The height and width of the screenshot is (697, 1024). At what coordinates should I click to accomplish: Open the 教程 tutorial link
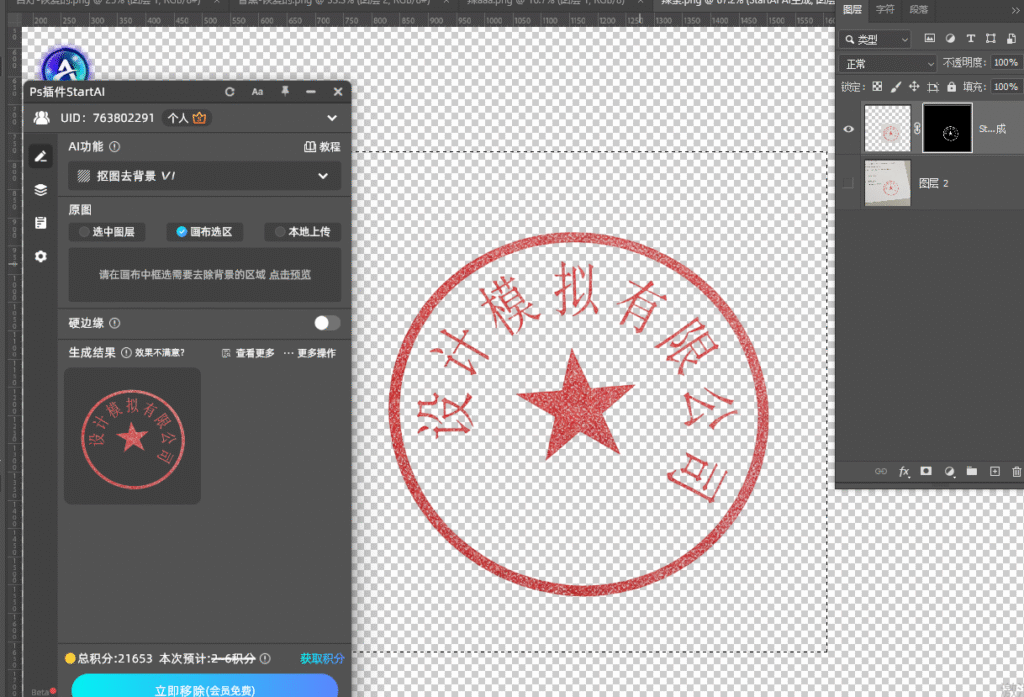point(323,147)
